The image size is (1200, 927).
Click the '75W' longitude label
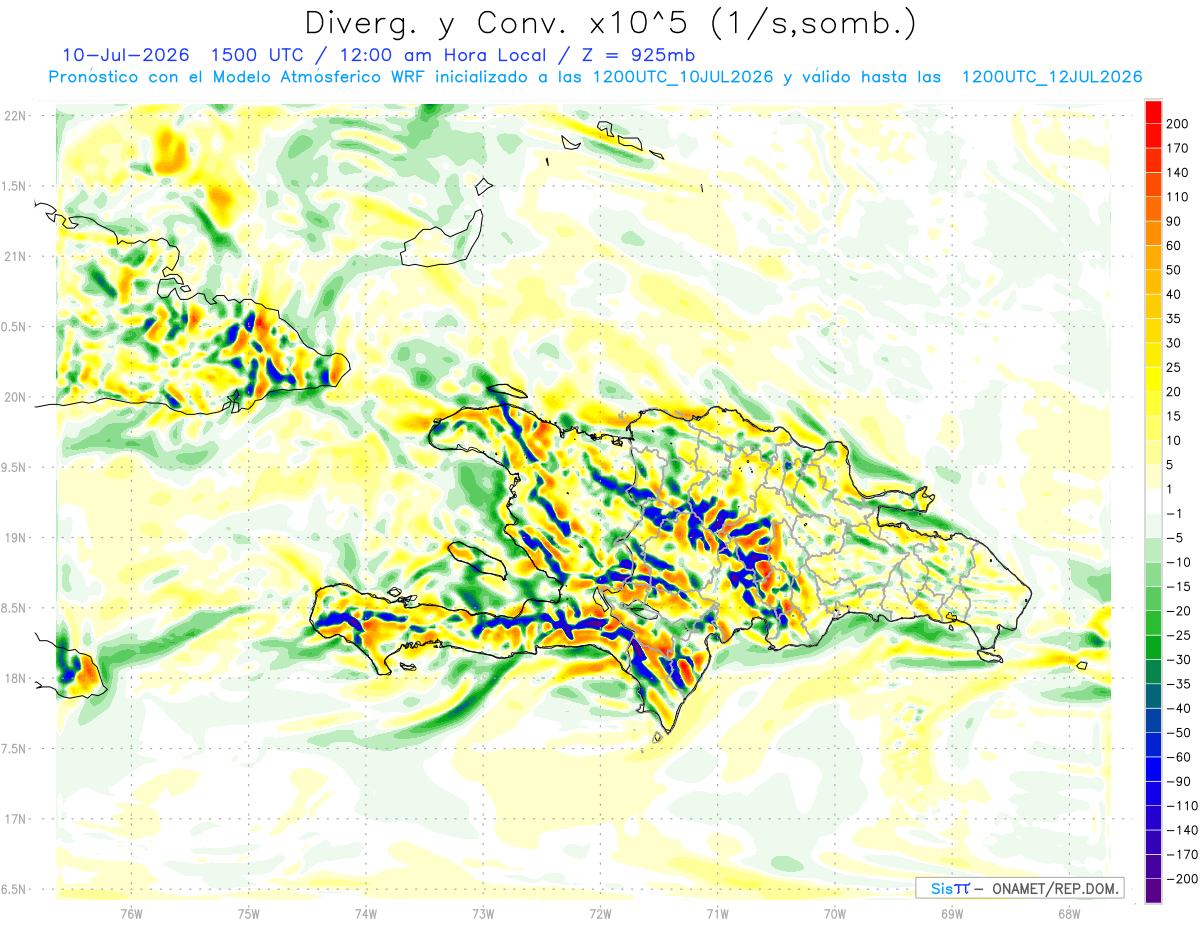coord(249,913)
